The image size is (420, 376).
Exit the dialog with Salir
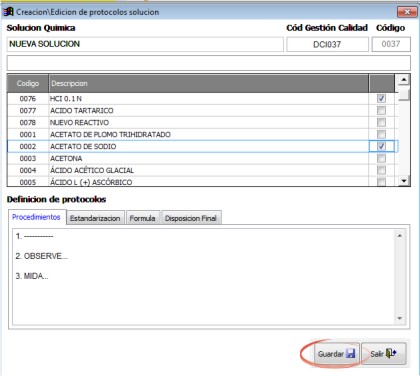coord(384,354)
